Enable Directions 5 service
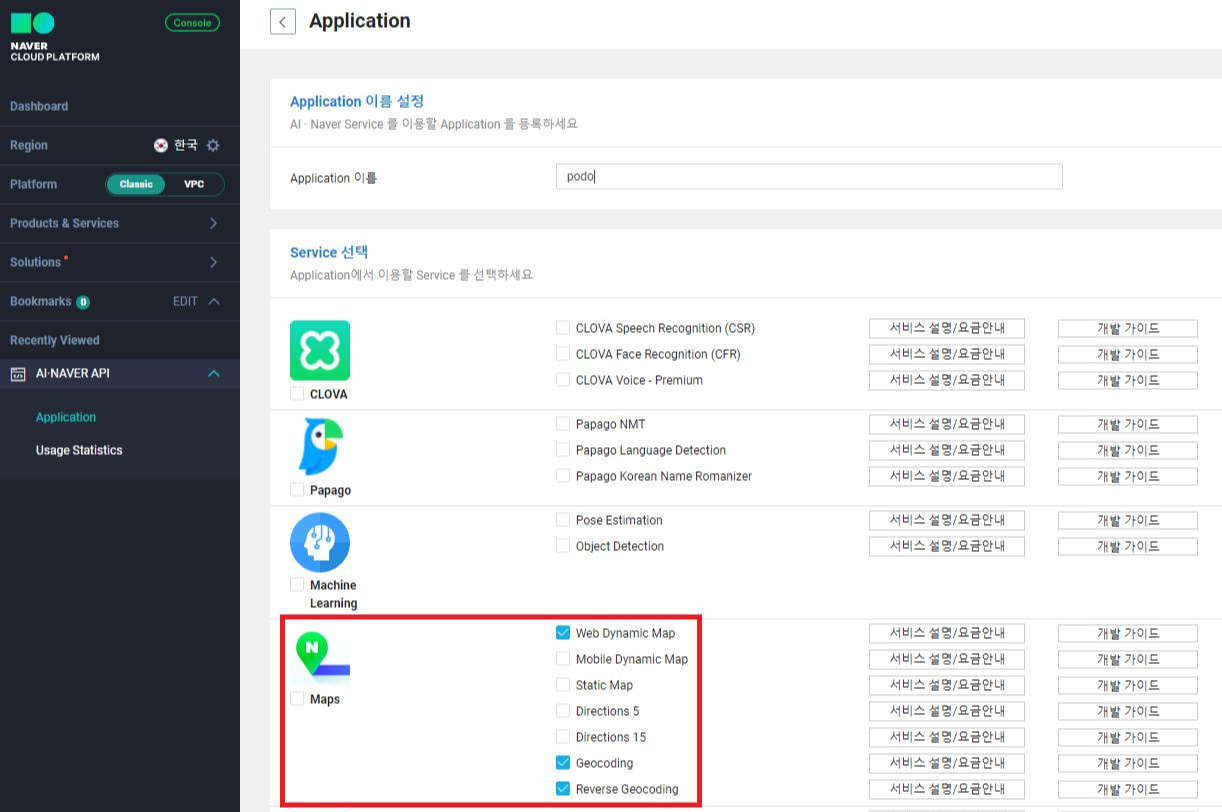The height and width of the screenshot is (812, 1222). tap(563, 711)
